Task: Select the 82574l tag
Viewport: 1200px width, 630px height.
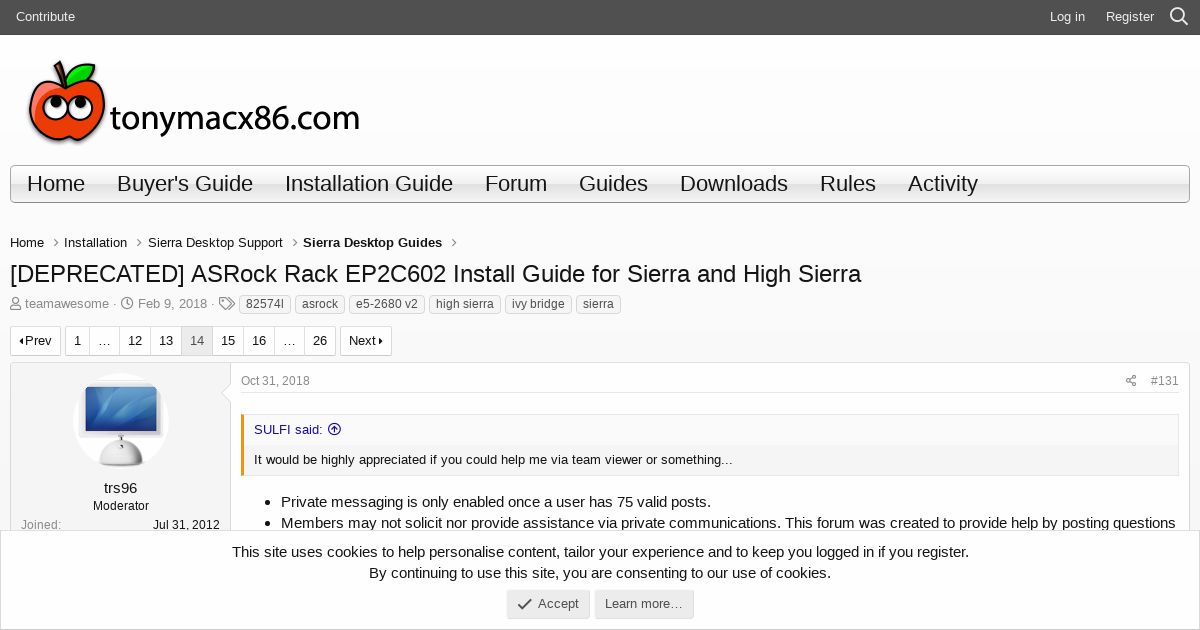Action: pos(265,304)
